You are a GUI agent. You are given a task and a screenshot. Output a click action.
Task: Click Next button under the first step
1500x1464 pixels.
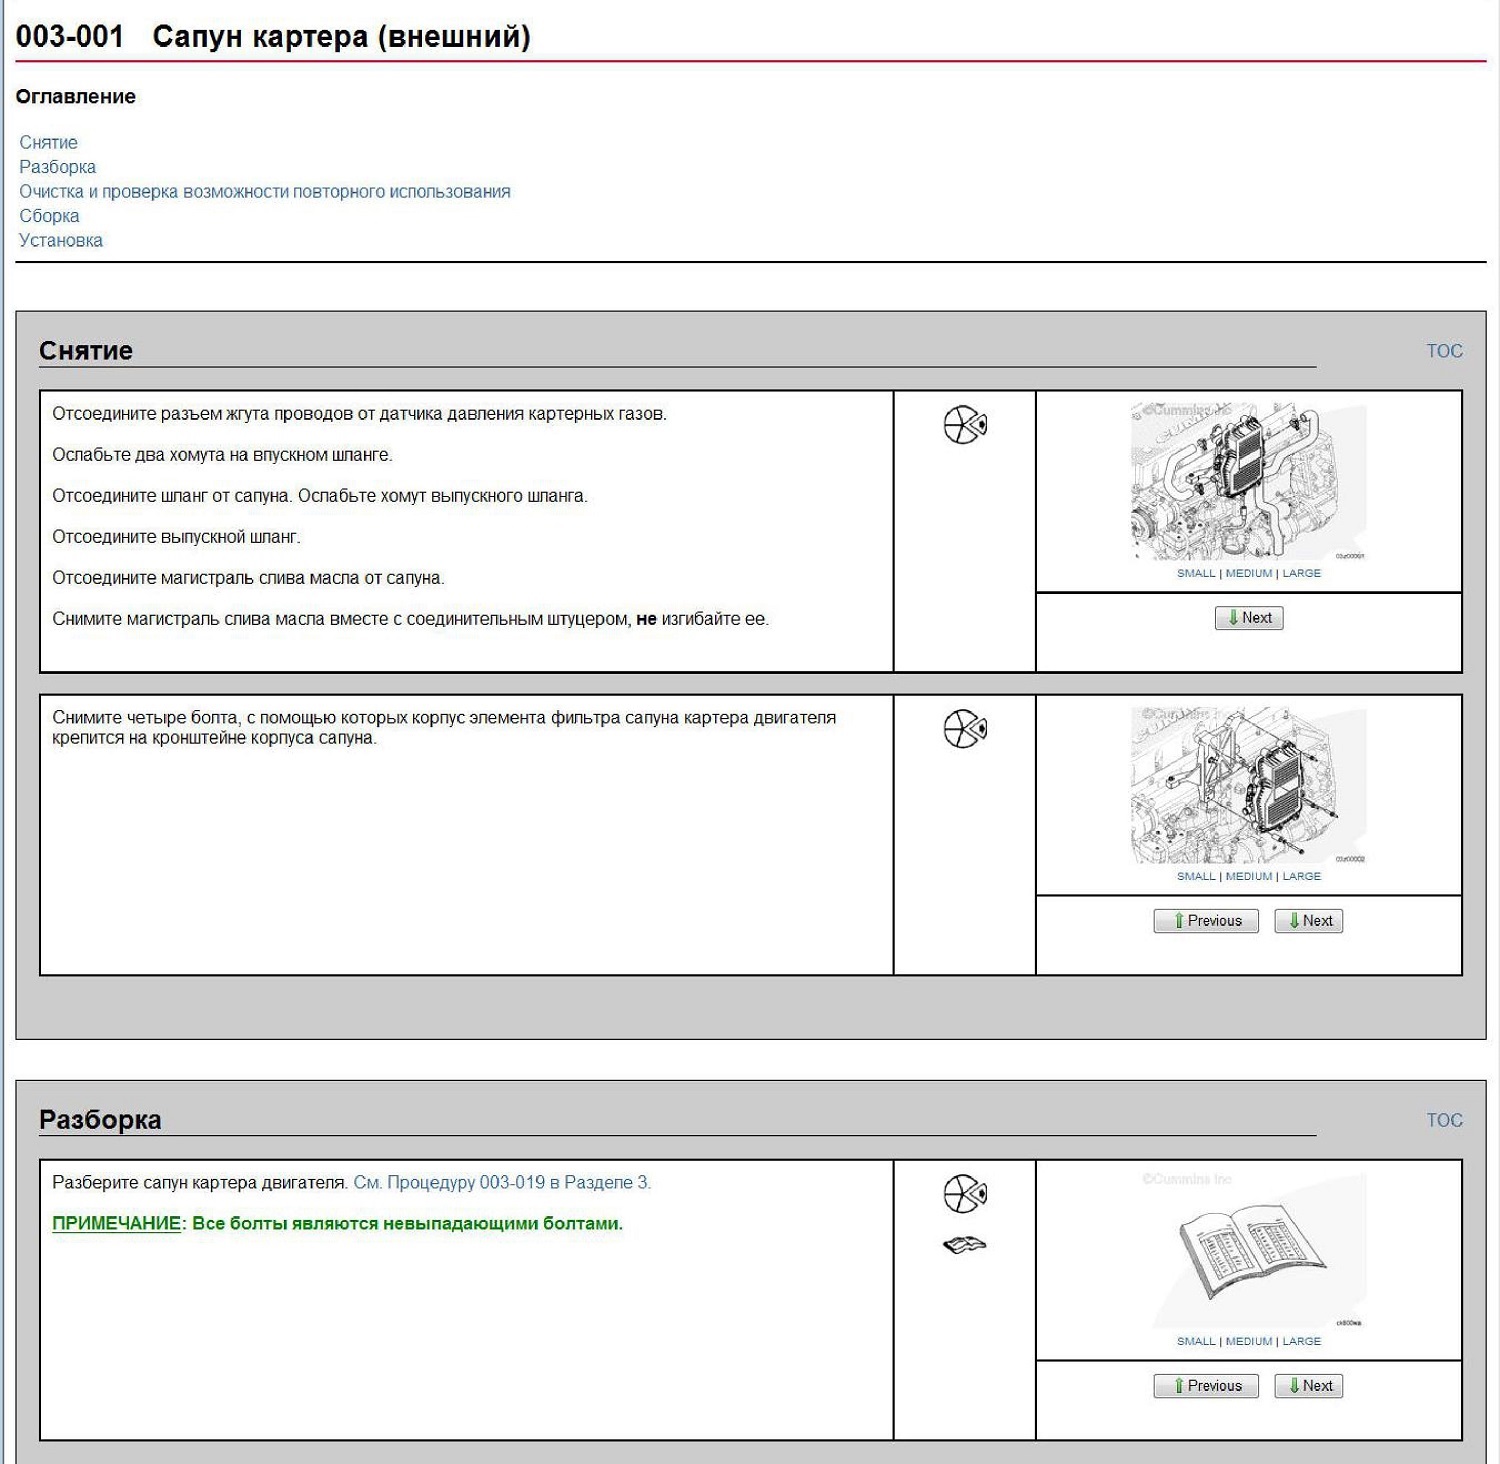[x=1249, y=618]
